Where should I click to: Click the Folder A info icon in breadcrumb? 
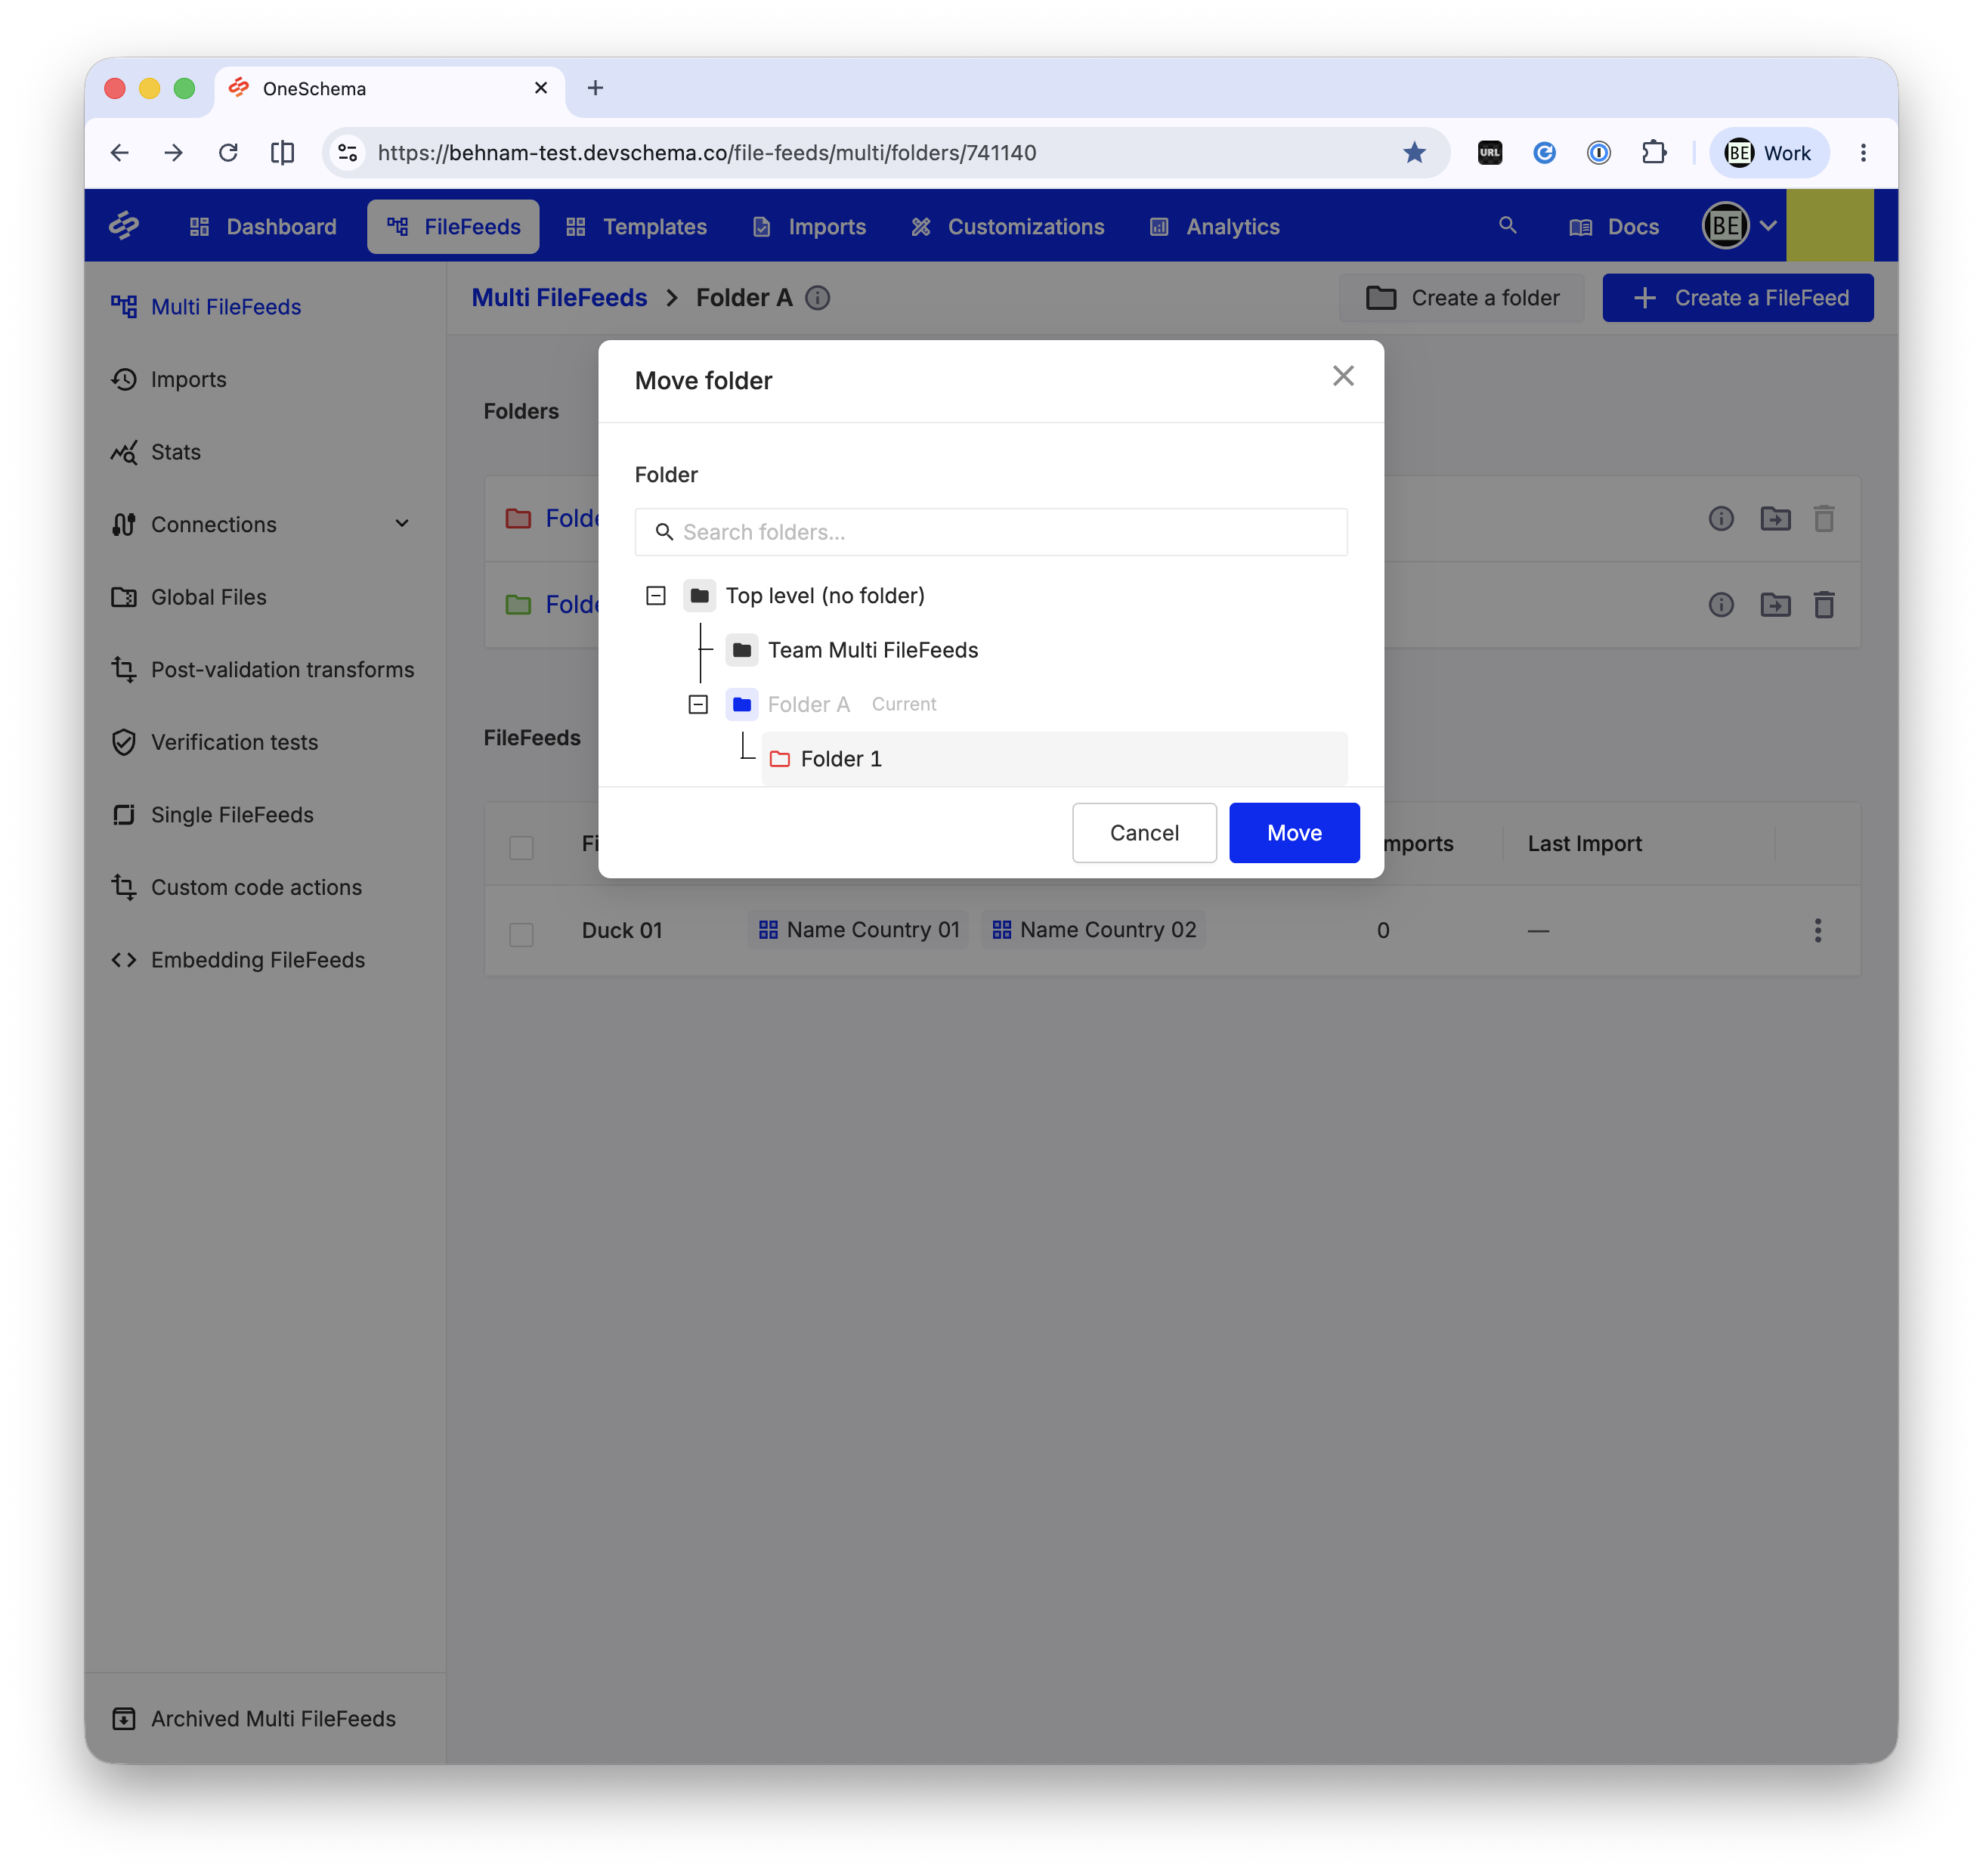click(x=818, y=298)
